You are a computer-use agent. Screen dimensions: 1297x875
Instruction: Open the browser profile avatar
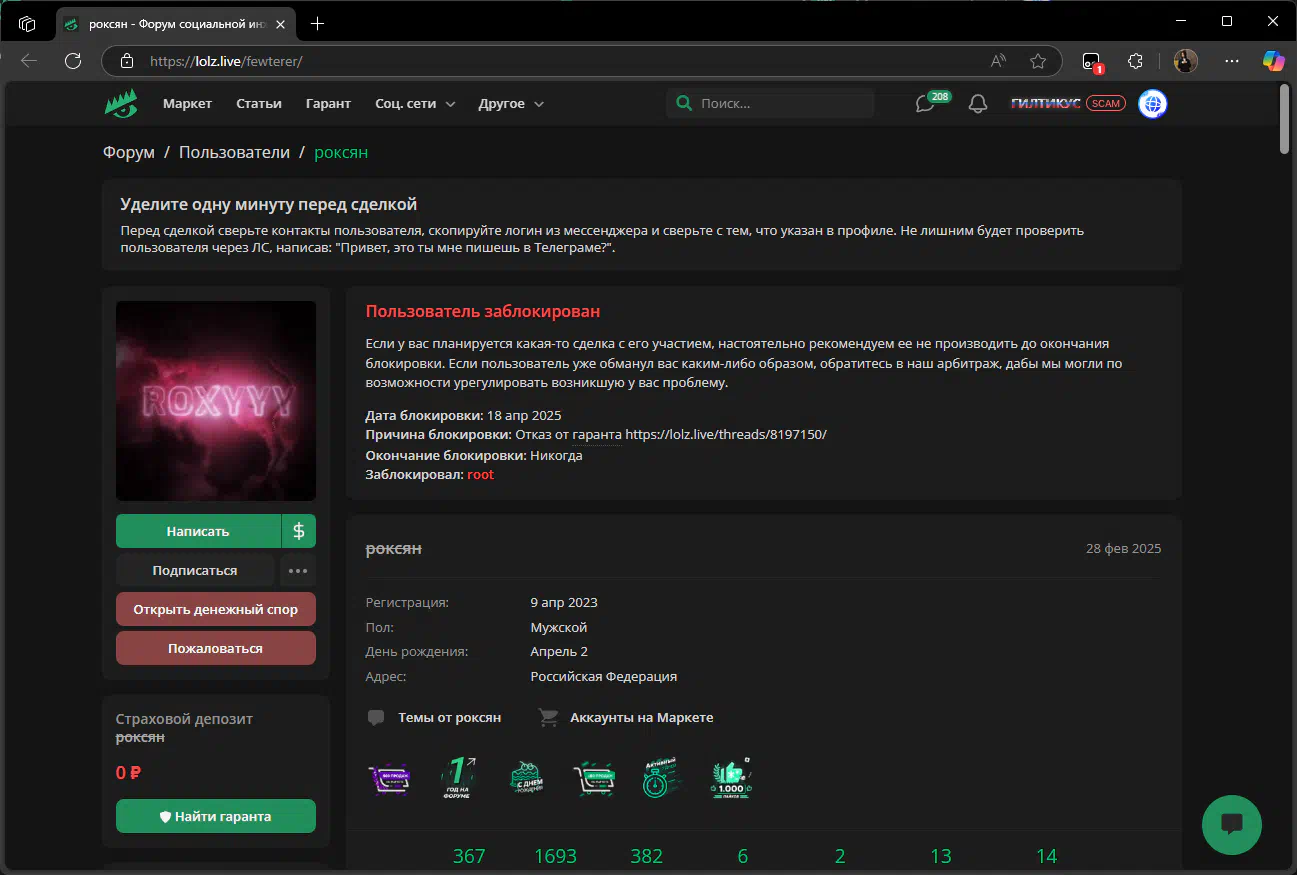pyautogui.click(x=1186, y=61)
